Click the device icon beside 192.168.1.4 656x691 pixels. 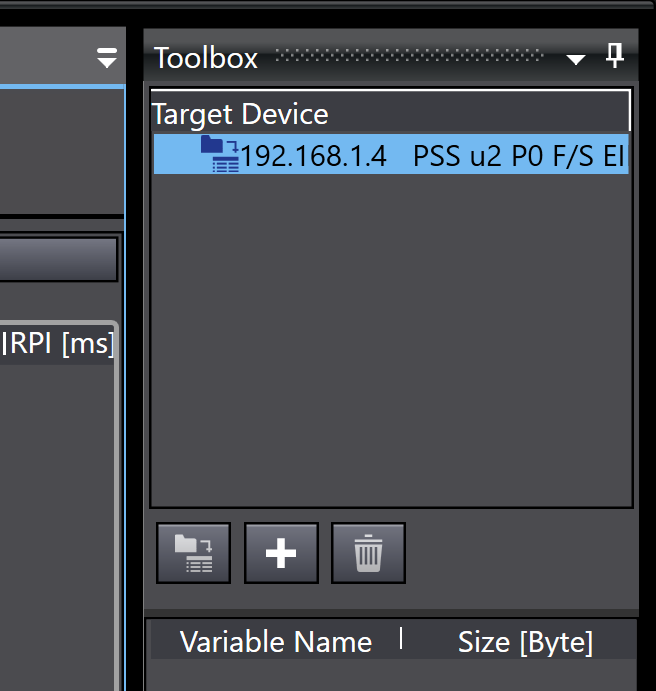219,154
